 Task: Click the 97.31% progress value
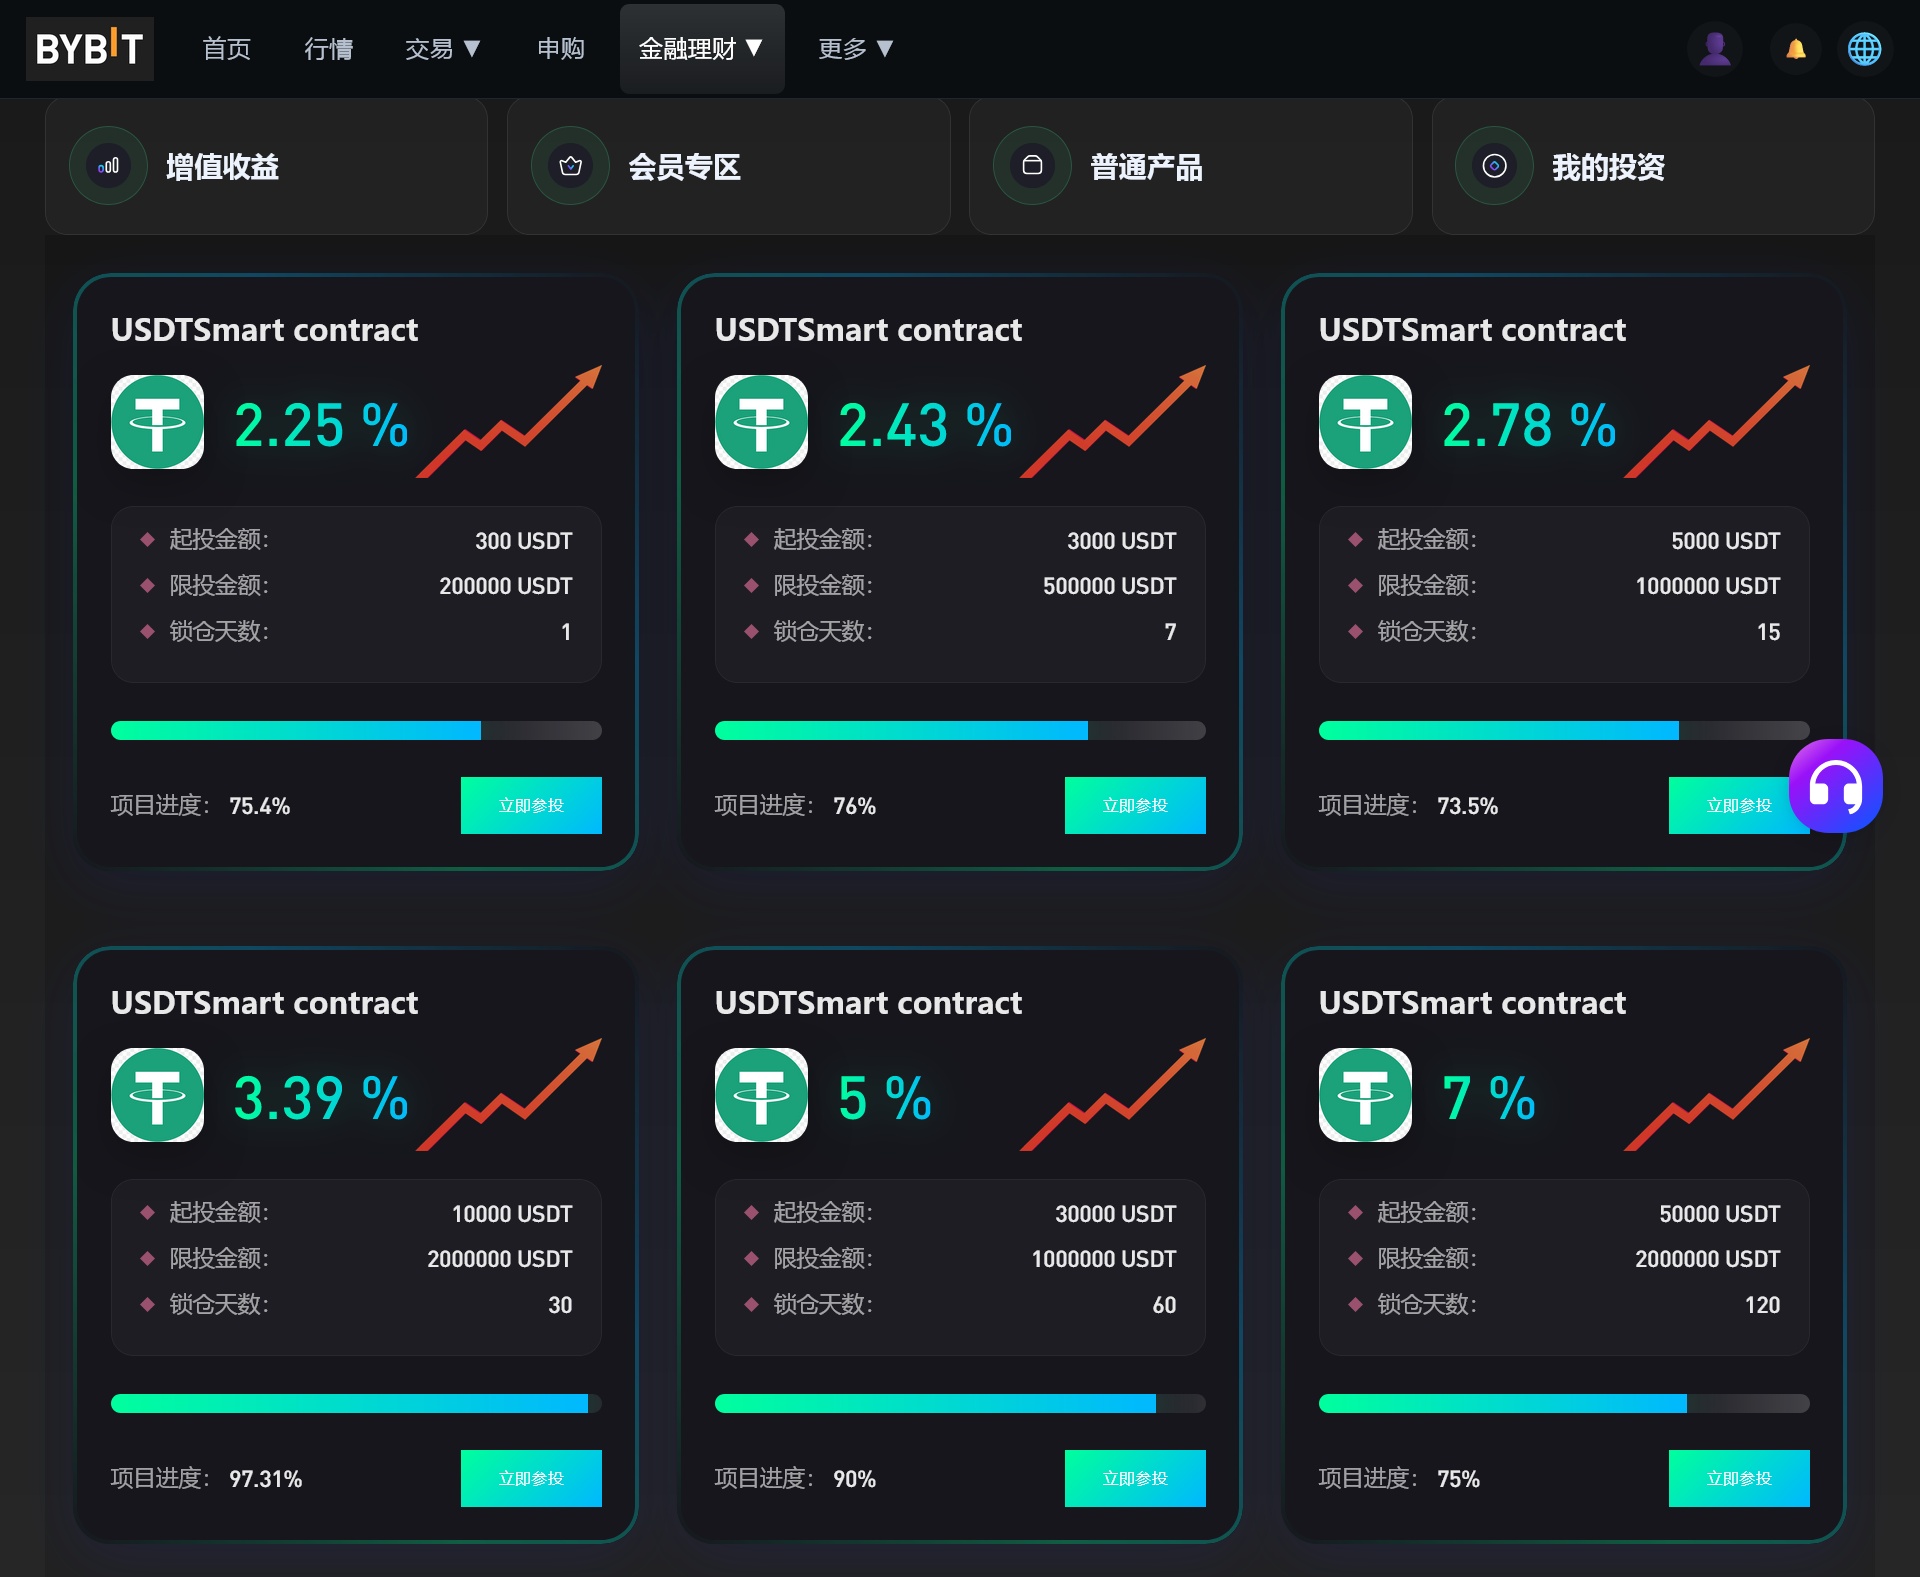coord(266,1479)
